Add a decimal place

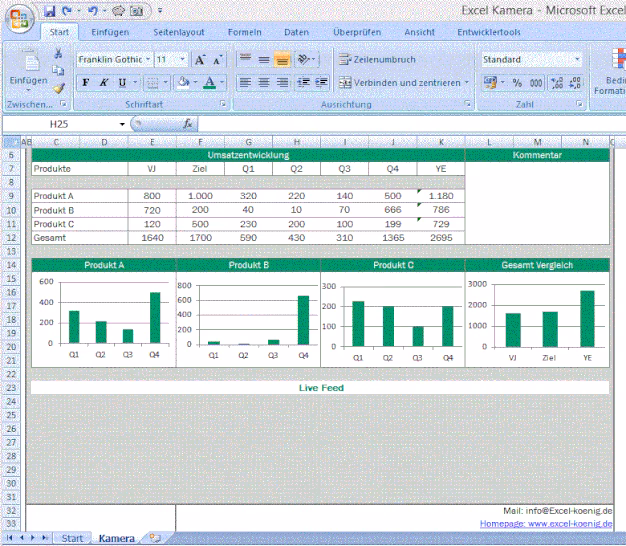point(557,83)
